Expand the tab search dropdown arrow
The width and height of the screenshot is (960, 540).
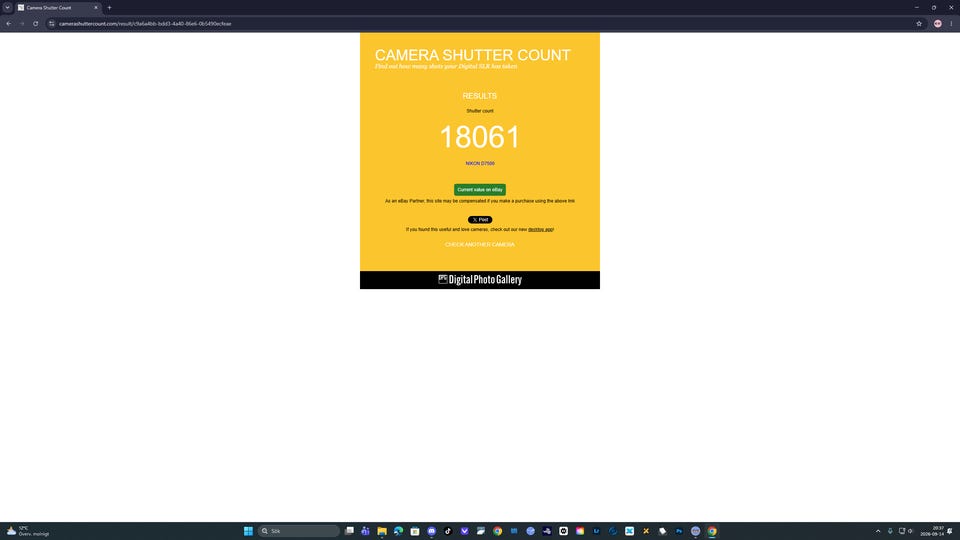[7, 8]
